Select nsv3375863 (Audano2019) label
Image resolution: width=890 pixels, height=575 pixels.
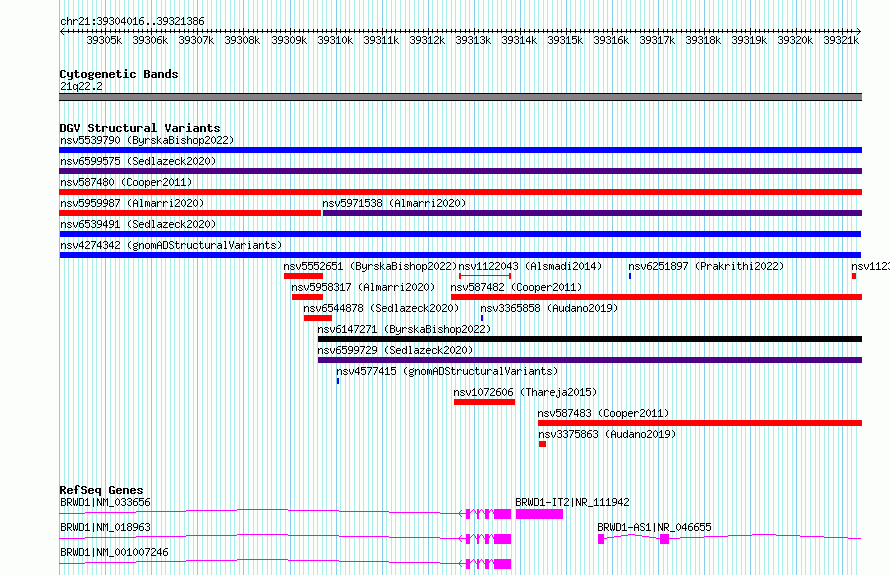coord(607,434)
